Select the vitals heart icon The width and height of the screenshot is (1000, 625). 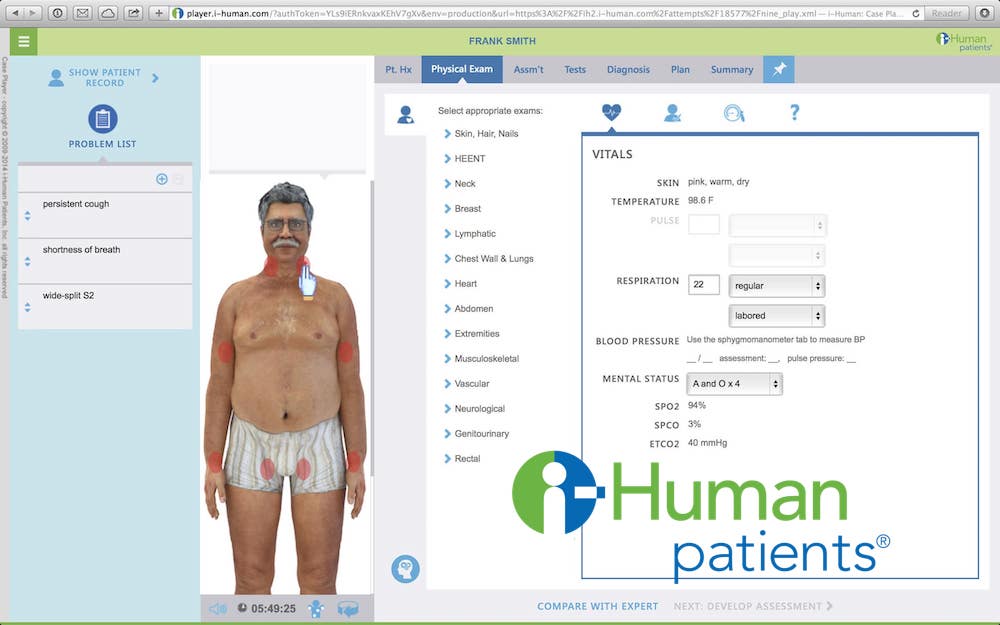tap(611, 112)
